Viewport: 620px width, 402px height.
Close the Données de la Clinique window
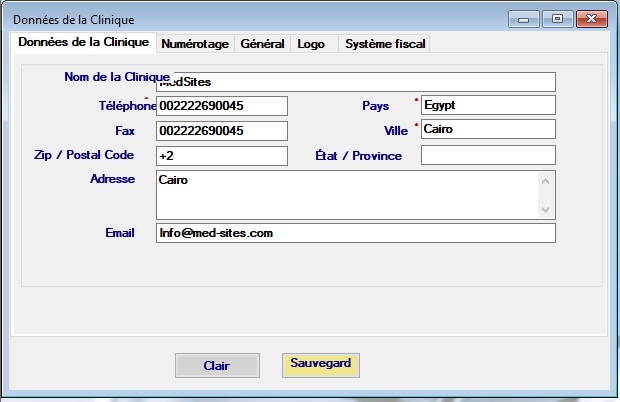[592, 18]
